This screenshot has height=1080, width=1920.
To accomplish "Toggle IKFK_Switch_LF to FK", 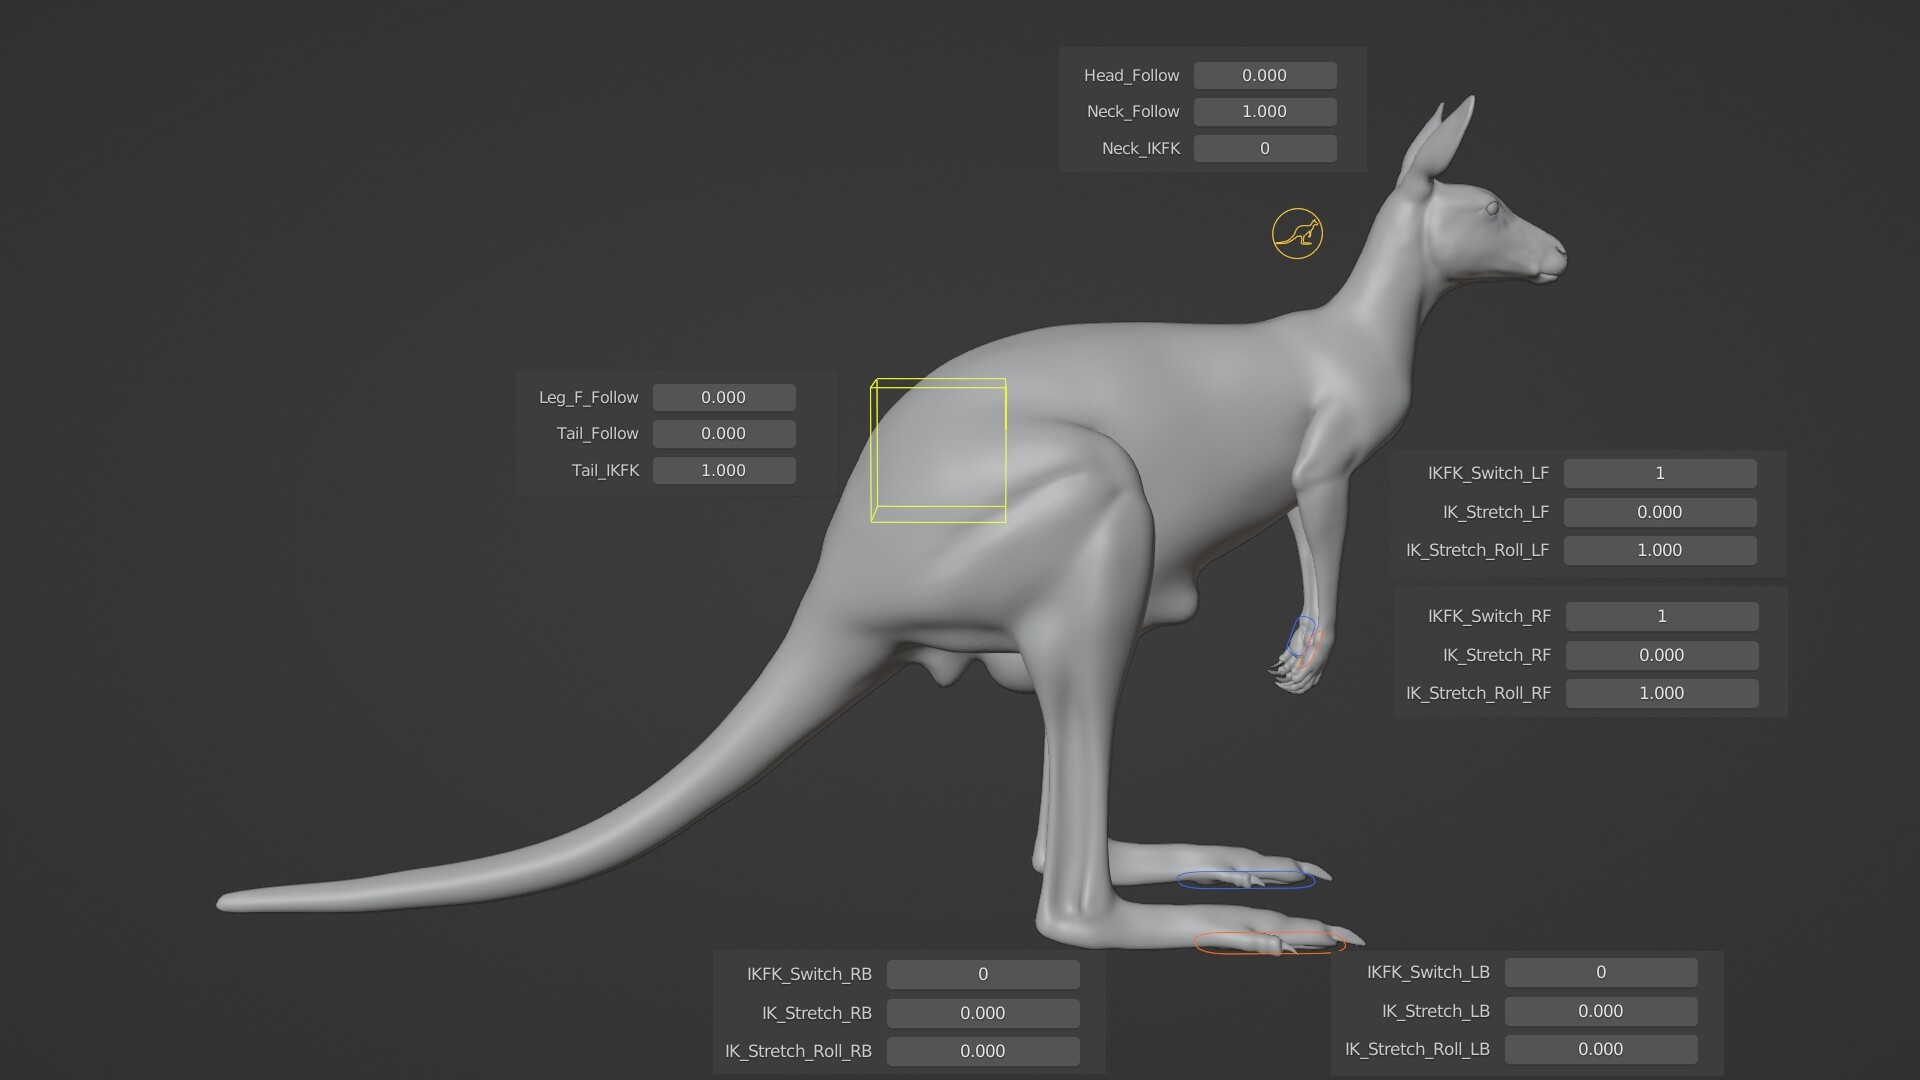I will [1659, 473].
